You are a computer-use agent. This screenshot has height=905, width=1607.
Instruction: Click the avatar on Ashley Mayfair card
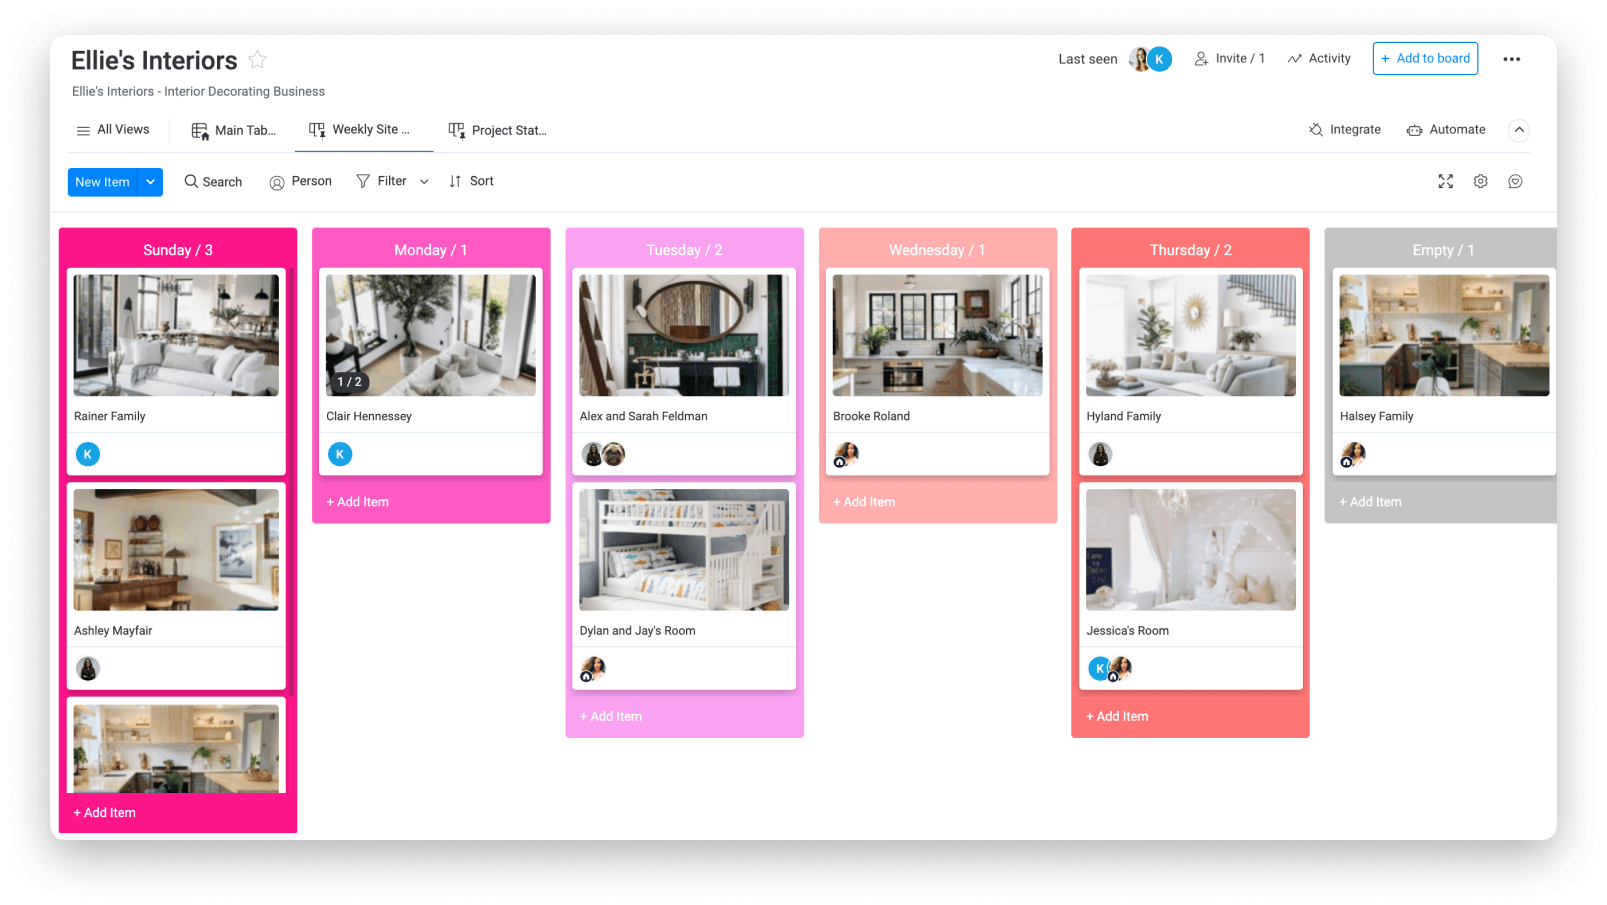click(x=88, y=668)
